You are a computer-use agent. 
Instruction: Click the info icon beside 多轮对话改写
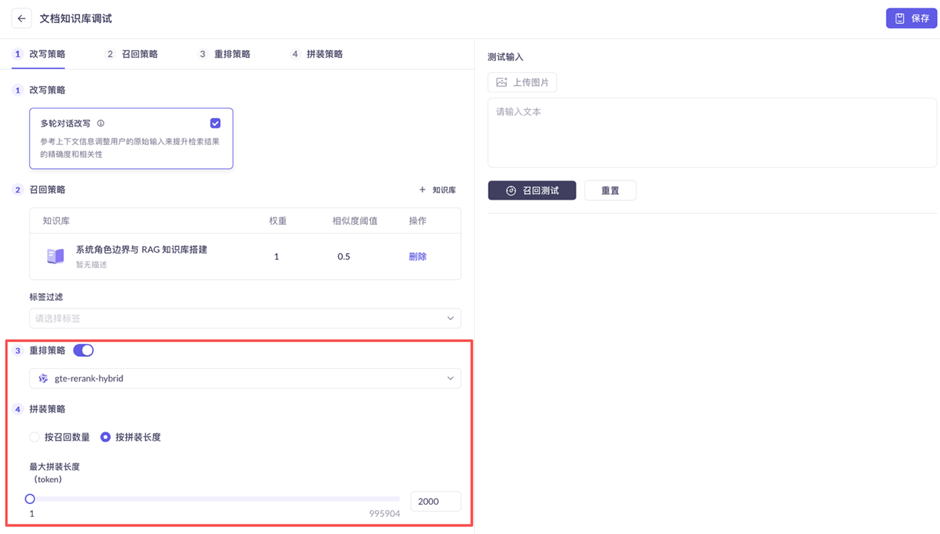click(101, 123)
